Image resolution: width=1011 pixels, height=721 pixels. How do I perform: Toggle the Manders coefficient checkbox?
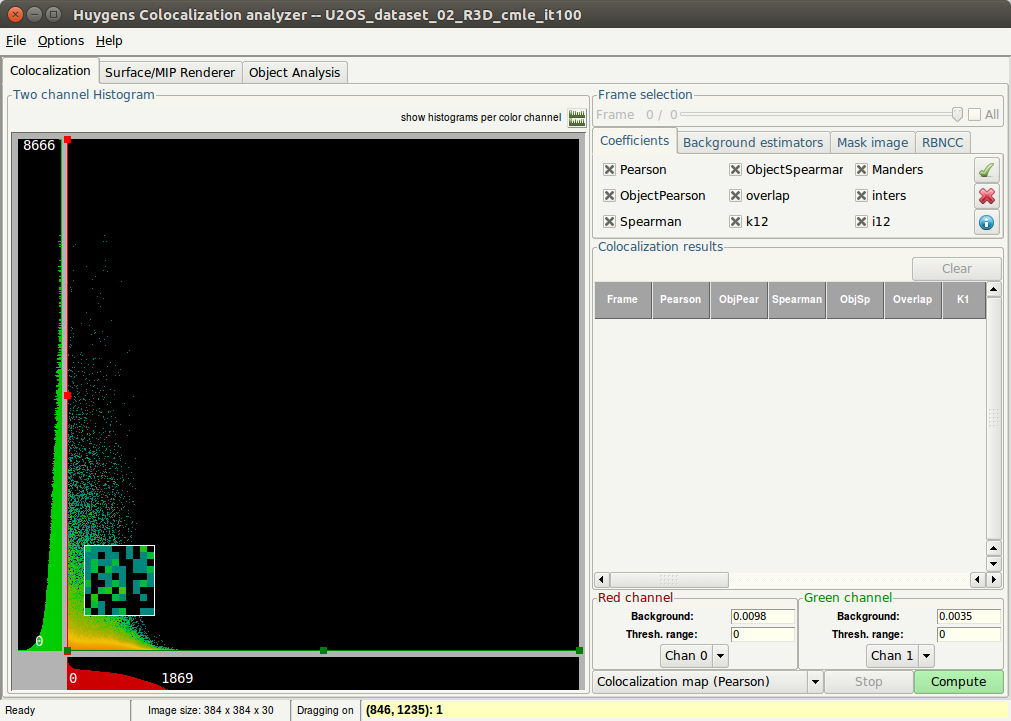click(861, 170)
